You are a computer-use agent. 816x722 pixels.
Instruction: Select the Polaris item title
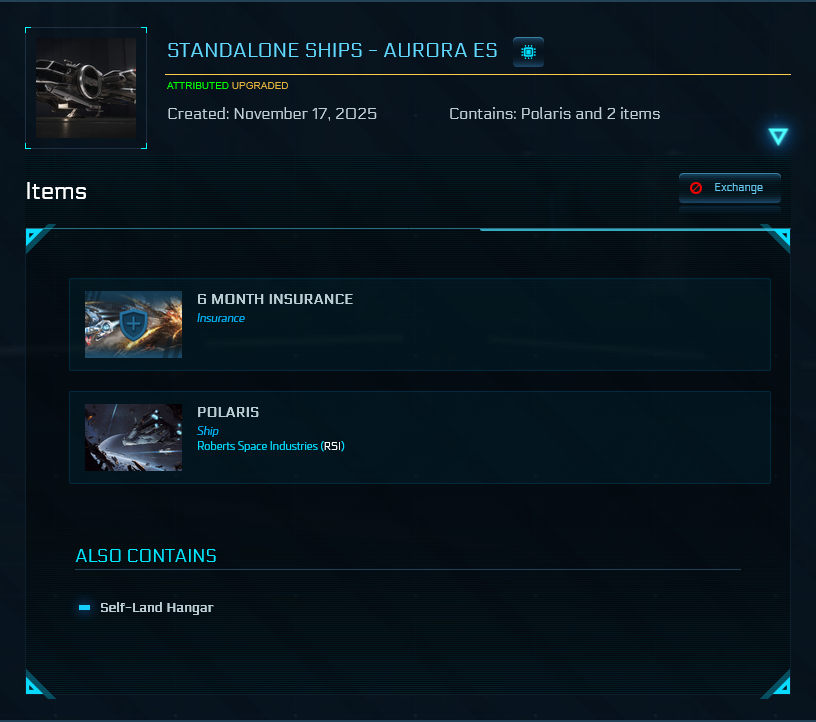[x=228, y=412]
